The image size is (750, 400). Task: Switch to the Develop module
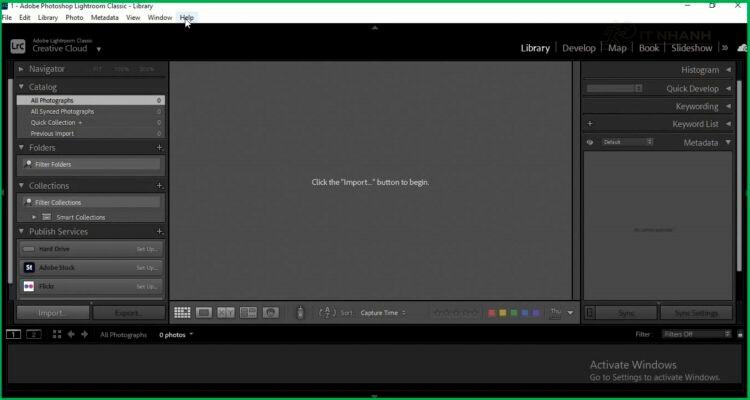[578, 47]
